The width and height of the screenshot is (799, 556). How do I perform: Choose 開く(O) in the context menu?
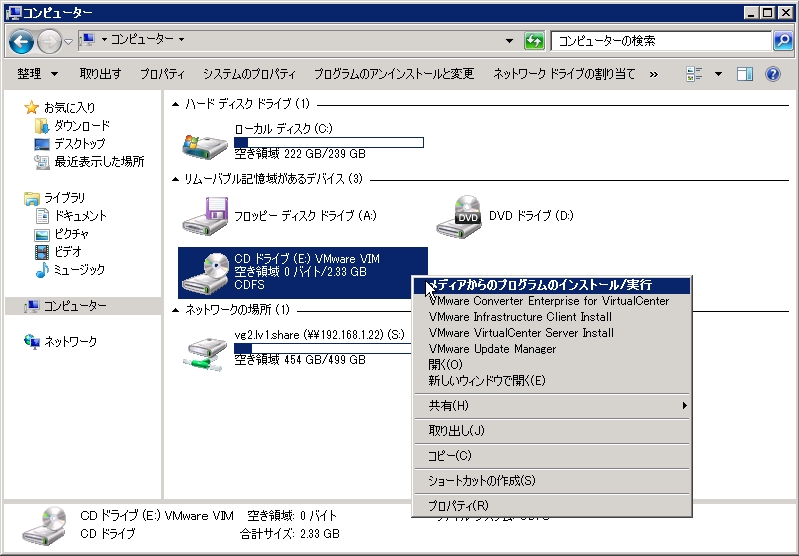tap(552, 365)
